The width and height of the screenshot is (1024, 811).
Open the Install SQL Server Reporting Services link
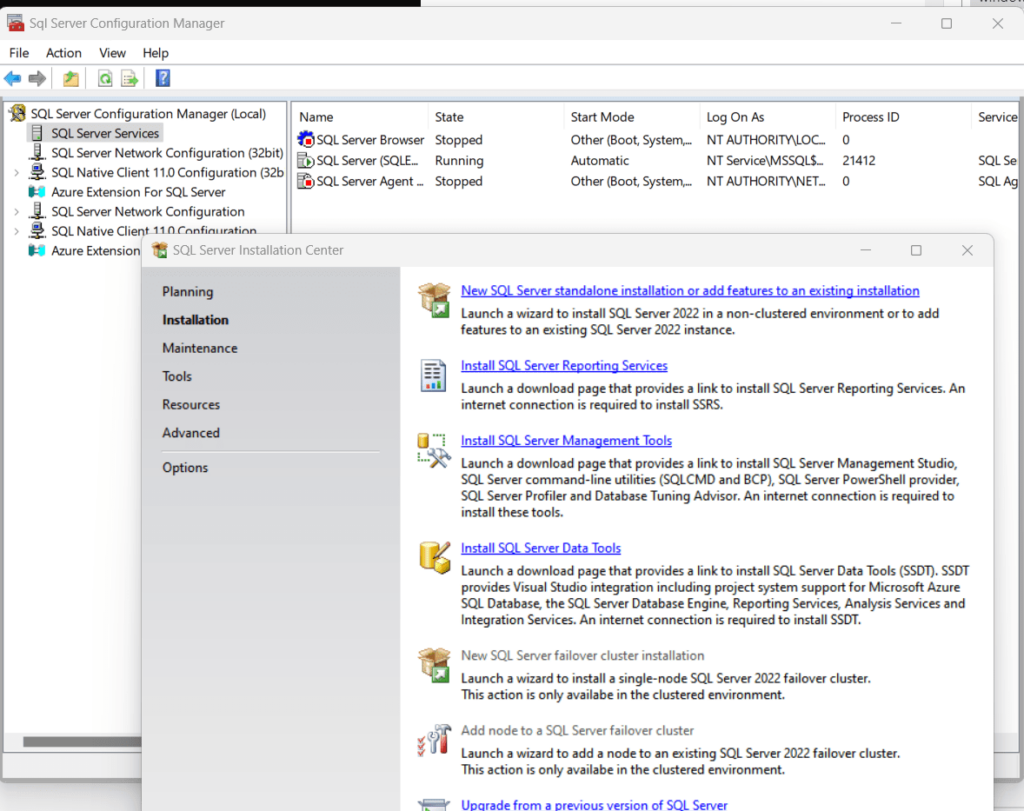563,366
